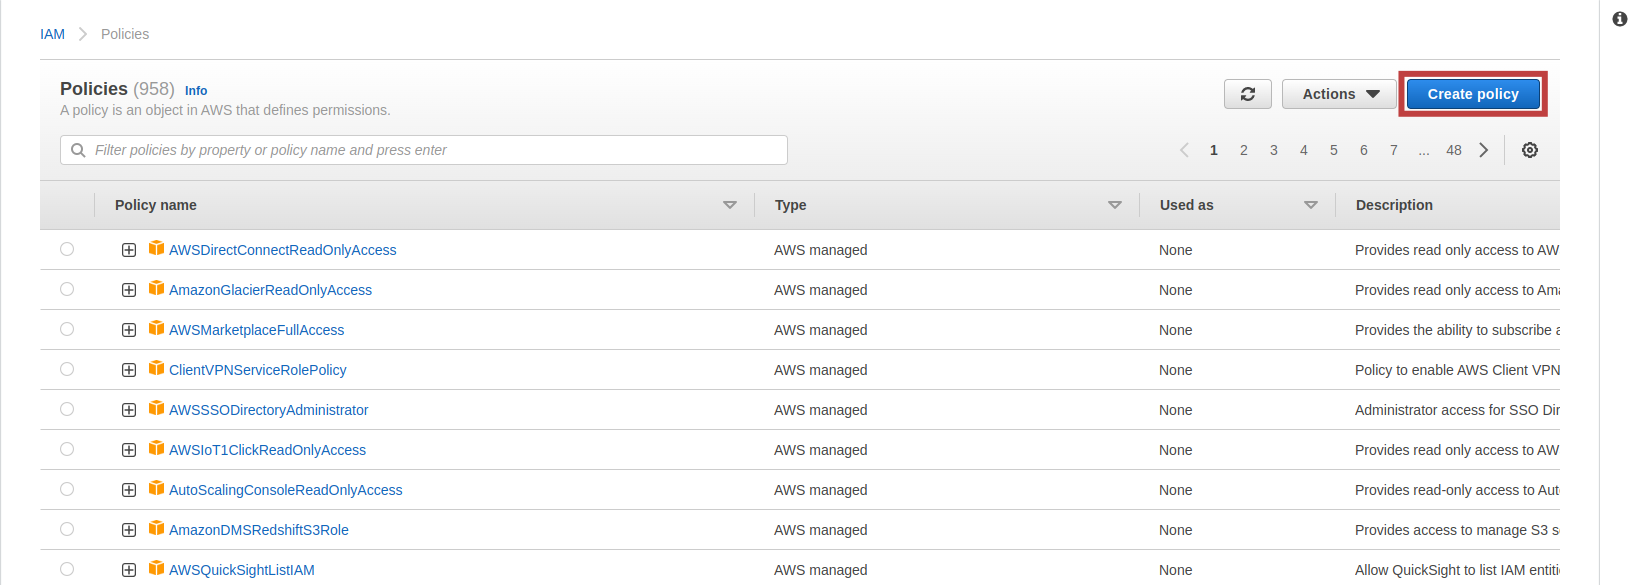
Task: Click the IAM breadcrumb link
Action: (x=52, y=34)
